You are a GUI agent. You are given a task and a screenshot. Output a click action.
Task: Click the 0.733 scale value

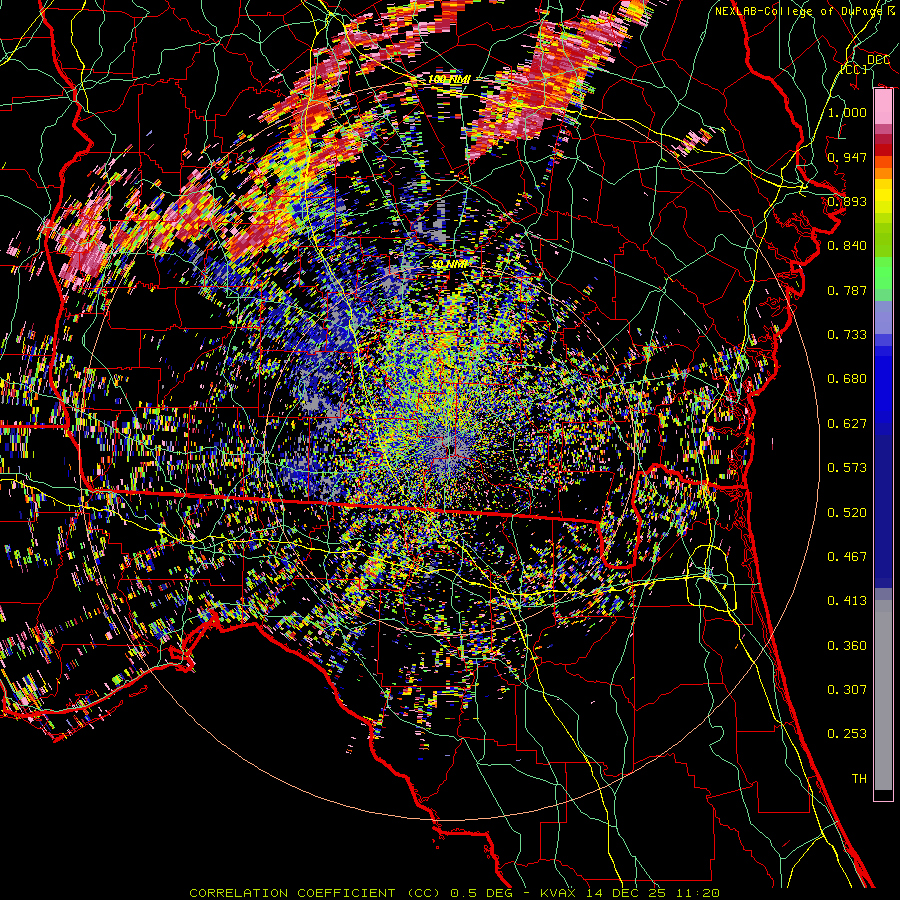pyautogui.click(x=847, y=335)
